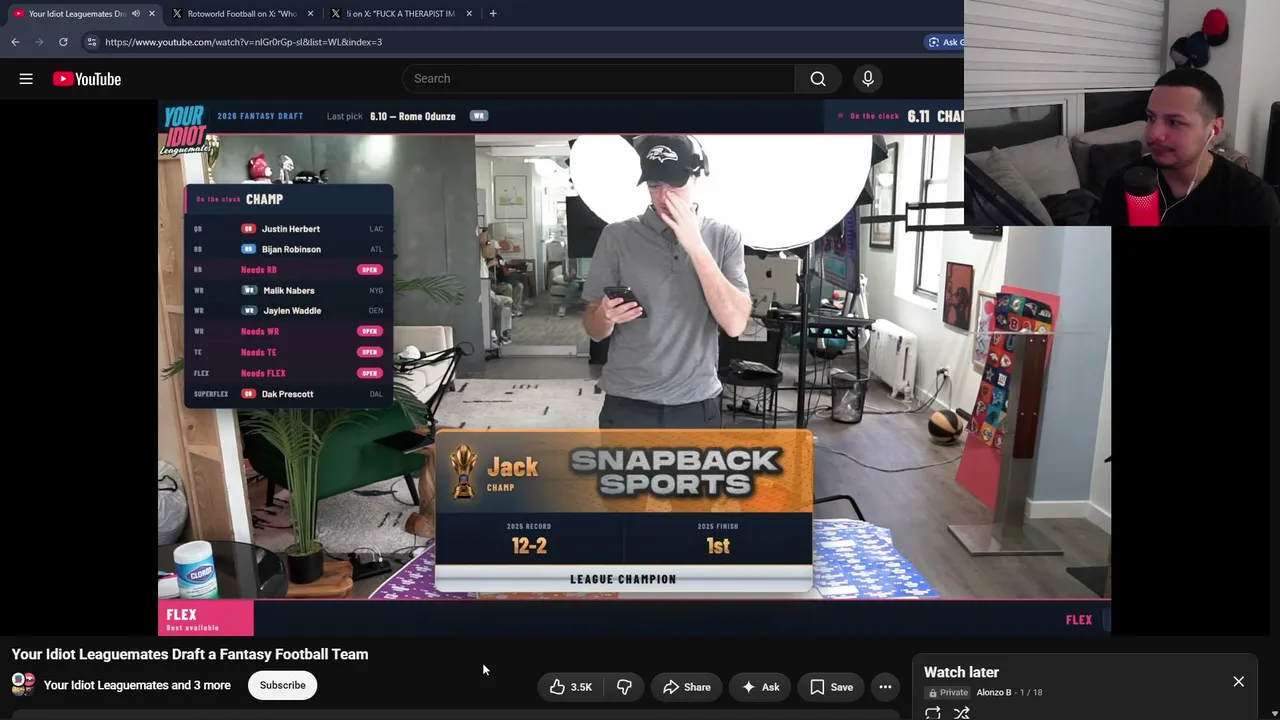Image resolution: width=1280 pixels, height=720 pixels.
Task: Click the Ask button in browser toolbar
Action: [944, 42]
